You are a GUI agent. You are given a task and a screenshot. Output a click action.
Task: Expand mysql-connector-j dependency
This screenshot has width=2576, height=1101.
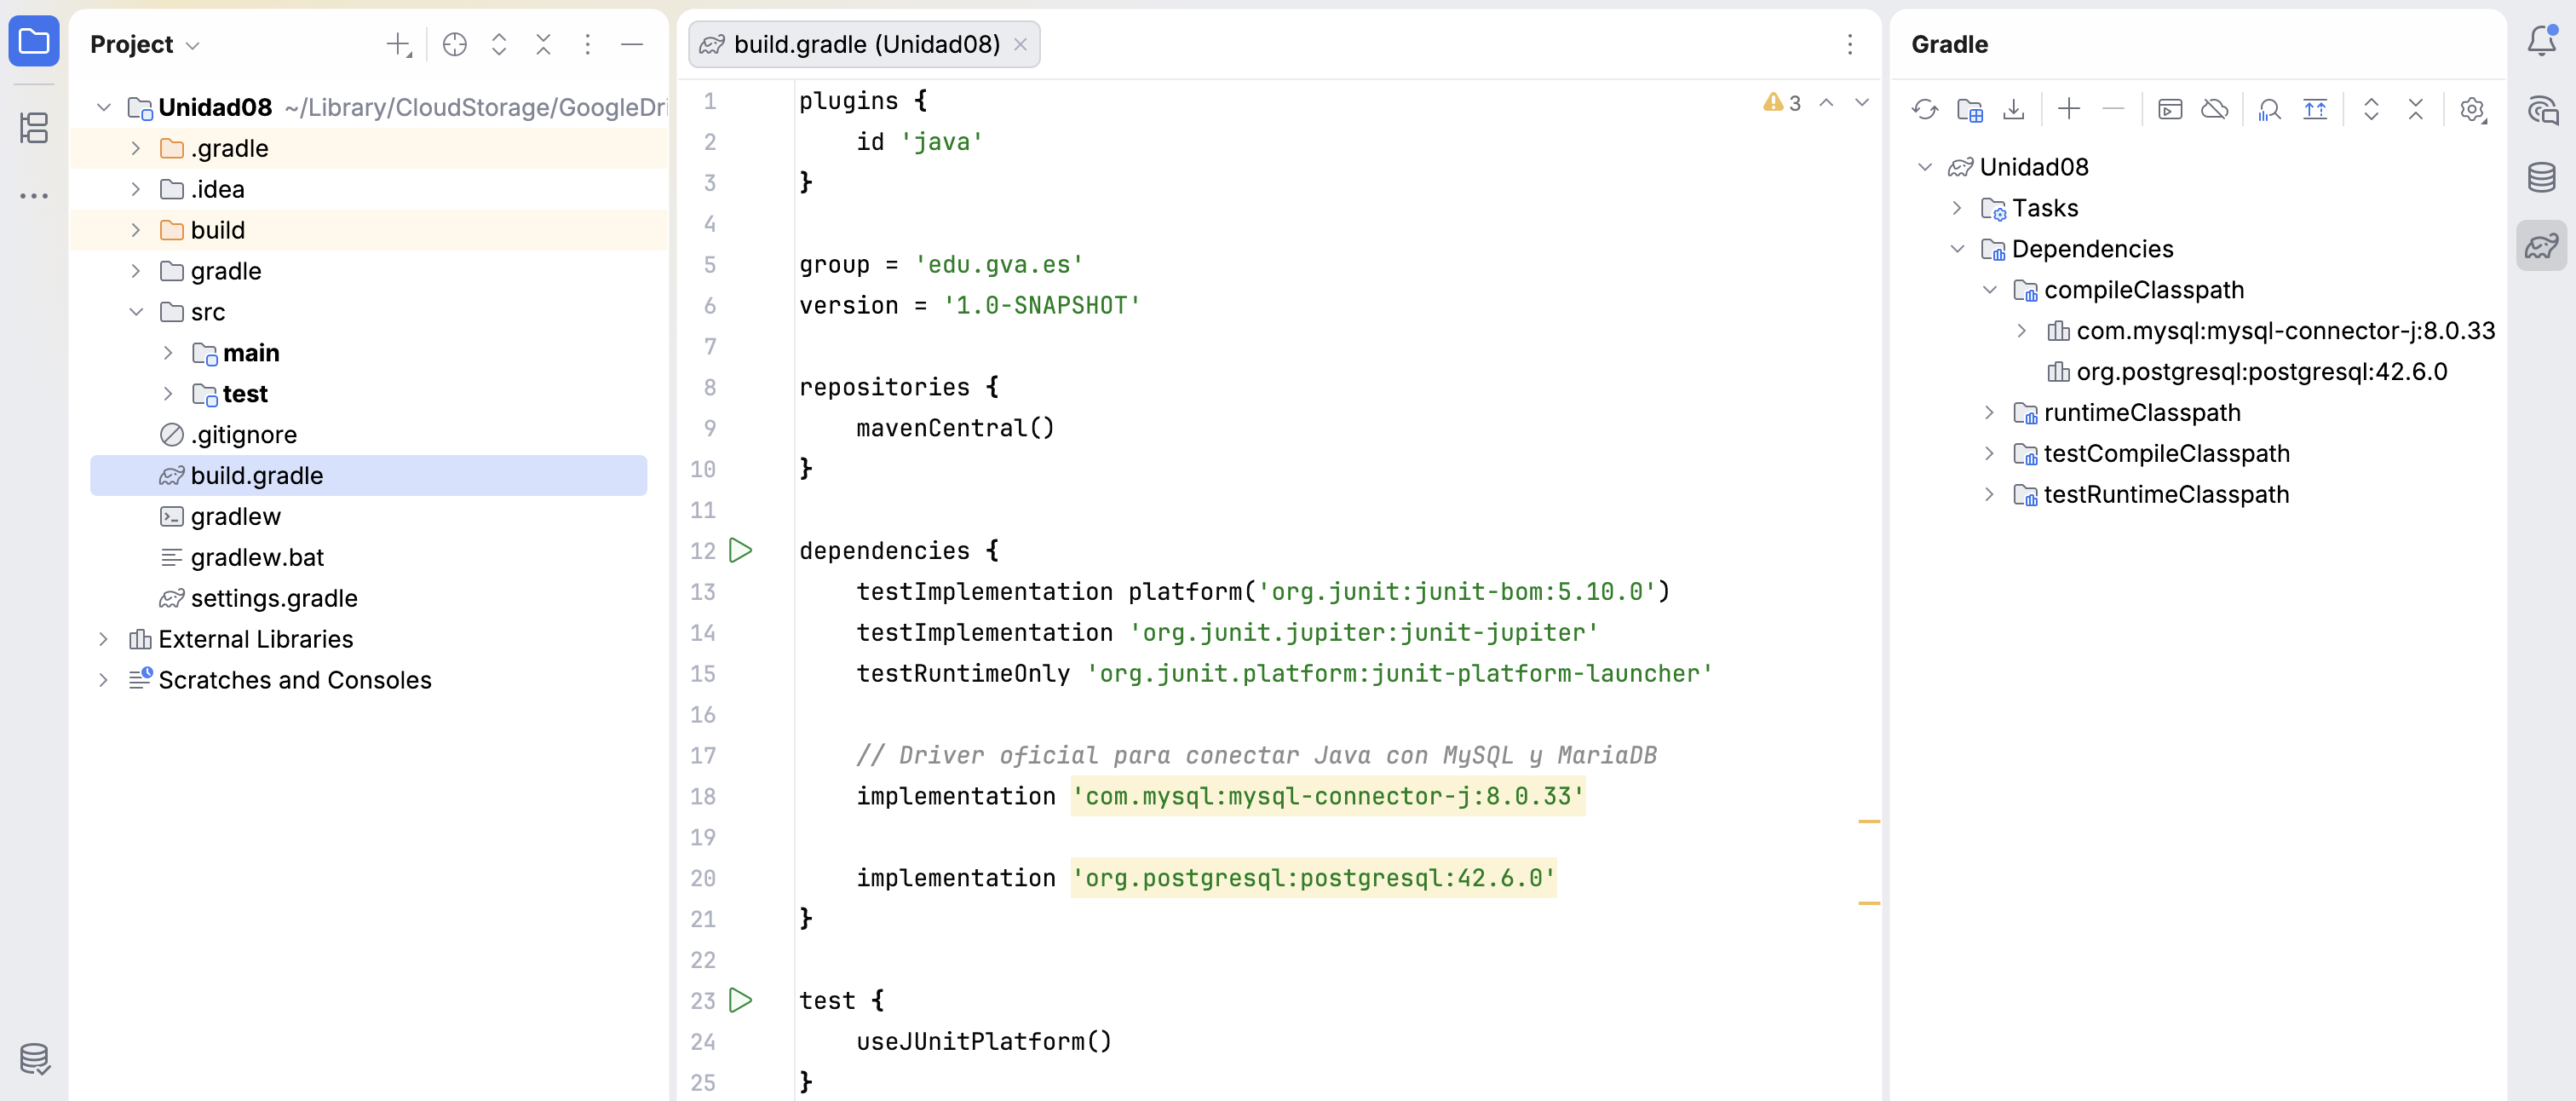(x=2021, y=331)
